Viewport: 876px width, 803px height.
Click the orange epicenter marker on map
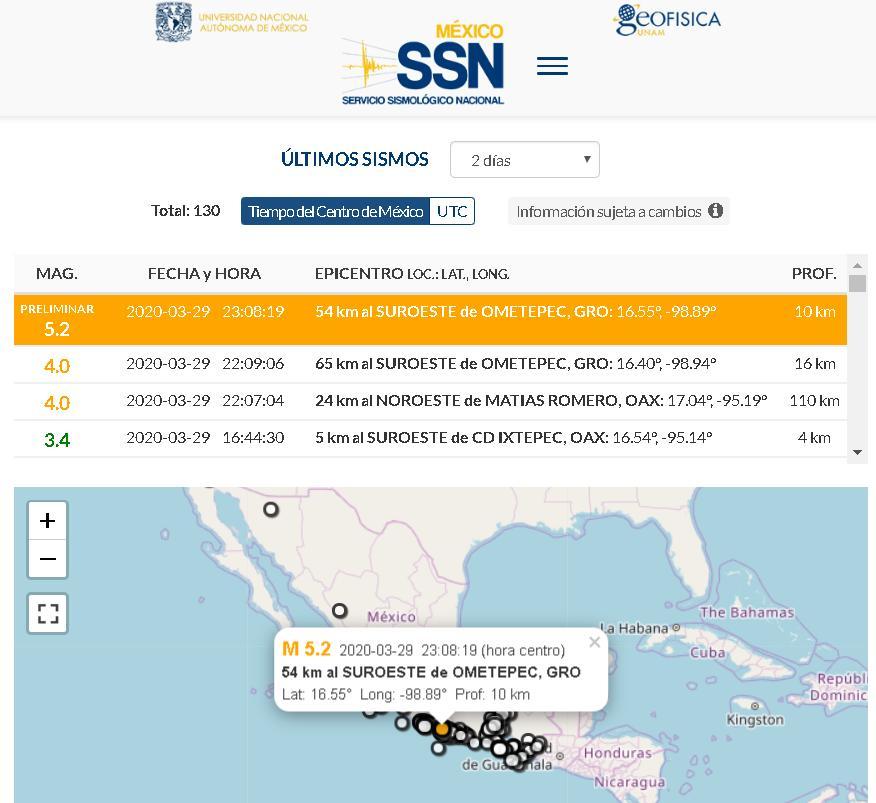click(442, 730)
